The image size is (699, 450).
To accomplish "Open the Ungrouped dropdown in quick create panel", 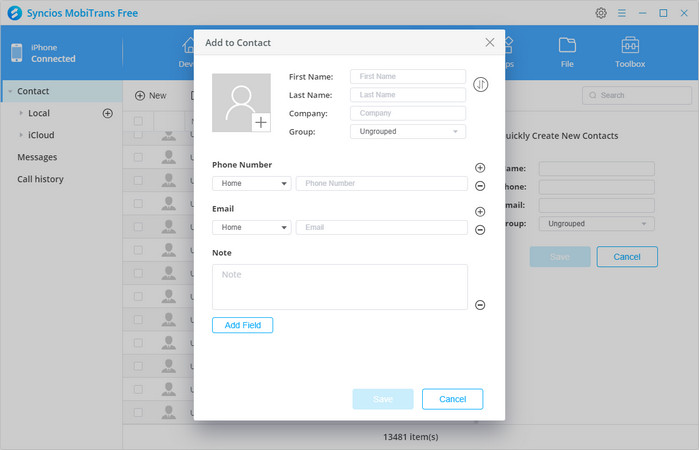I will [x=596, y=224].
